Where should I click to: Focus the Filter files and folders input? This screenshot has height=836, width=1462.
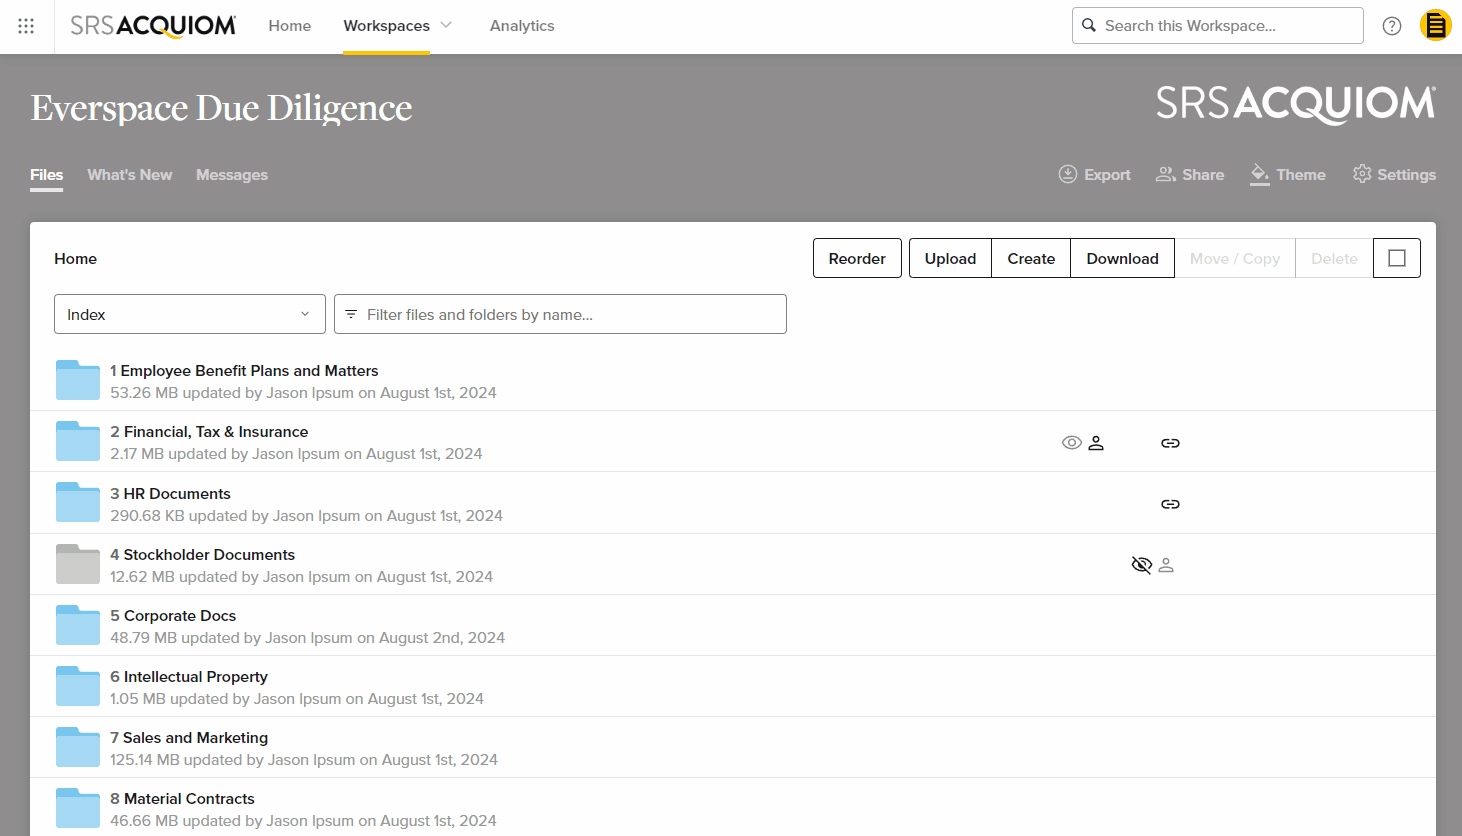tap(560, 314)
